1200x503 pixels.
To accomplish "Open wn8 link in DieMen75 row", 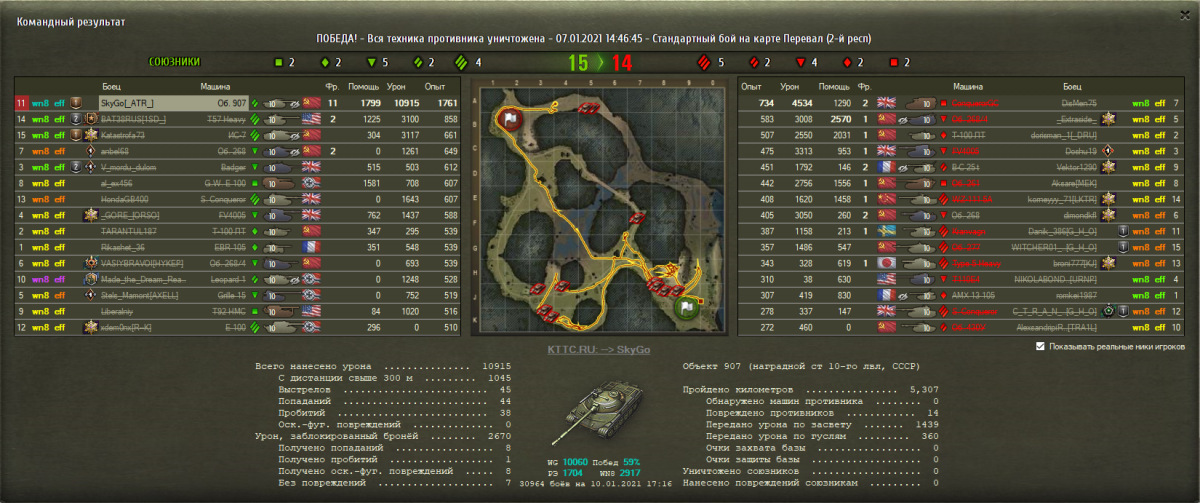I will point(1140,103).
